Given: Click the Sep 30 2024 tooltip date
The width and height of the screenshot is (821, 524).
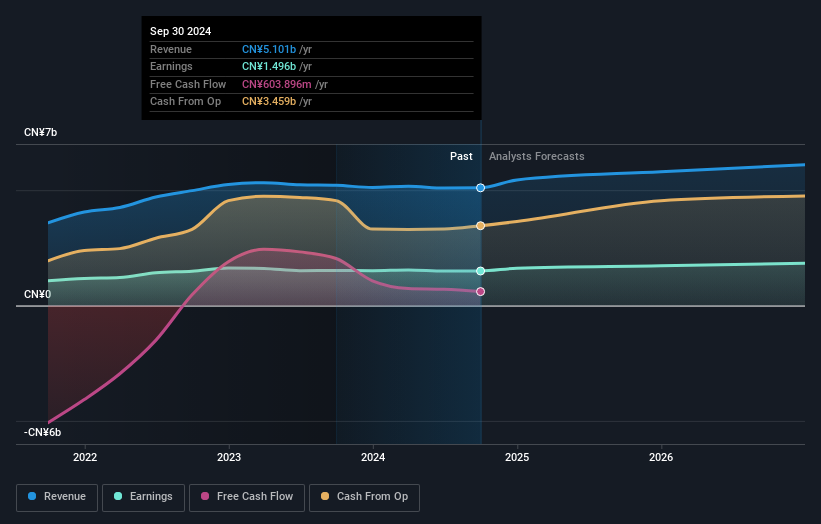Looking at the screenshot, I should pyautogui.click(x=181, y=31).
